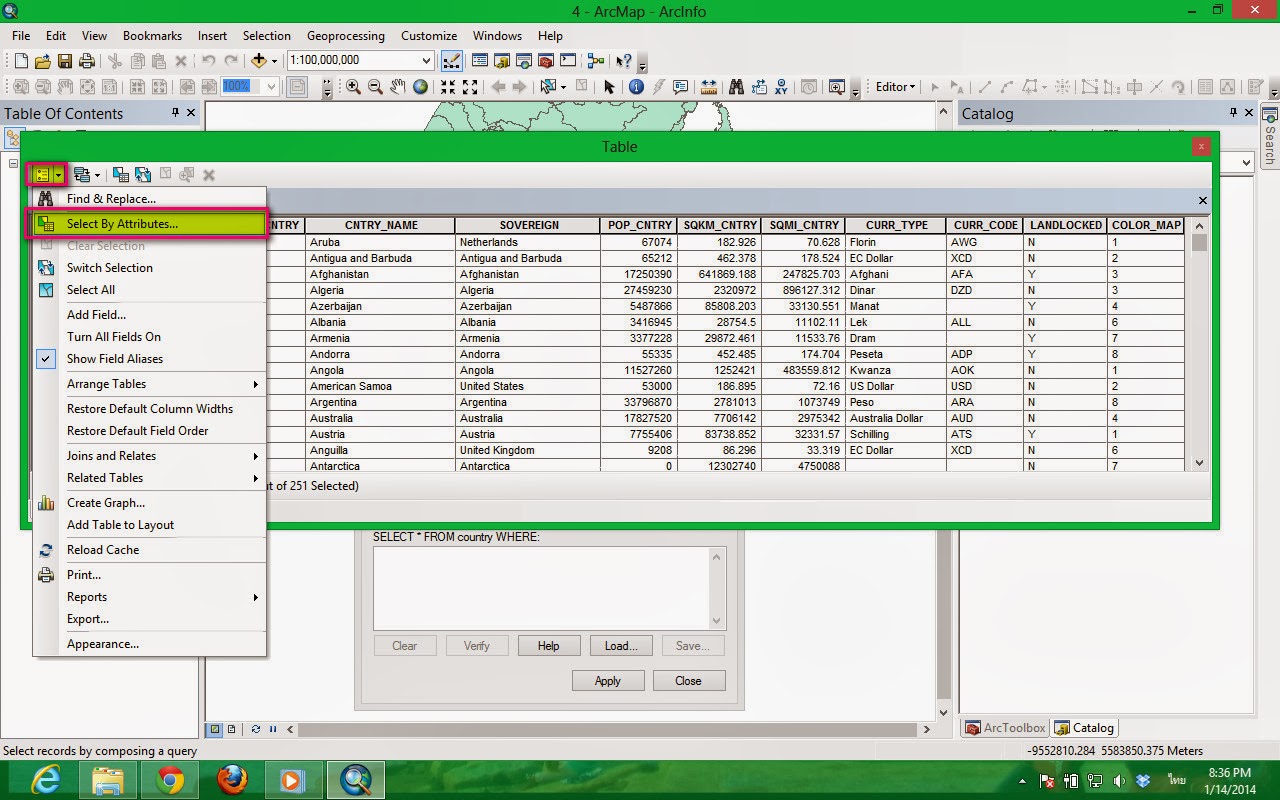Open Google Chrome from the taskbar
Viewport: 1280px width, 800px height.
pos(170,779)
